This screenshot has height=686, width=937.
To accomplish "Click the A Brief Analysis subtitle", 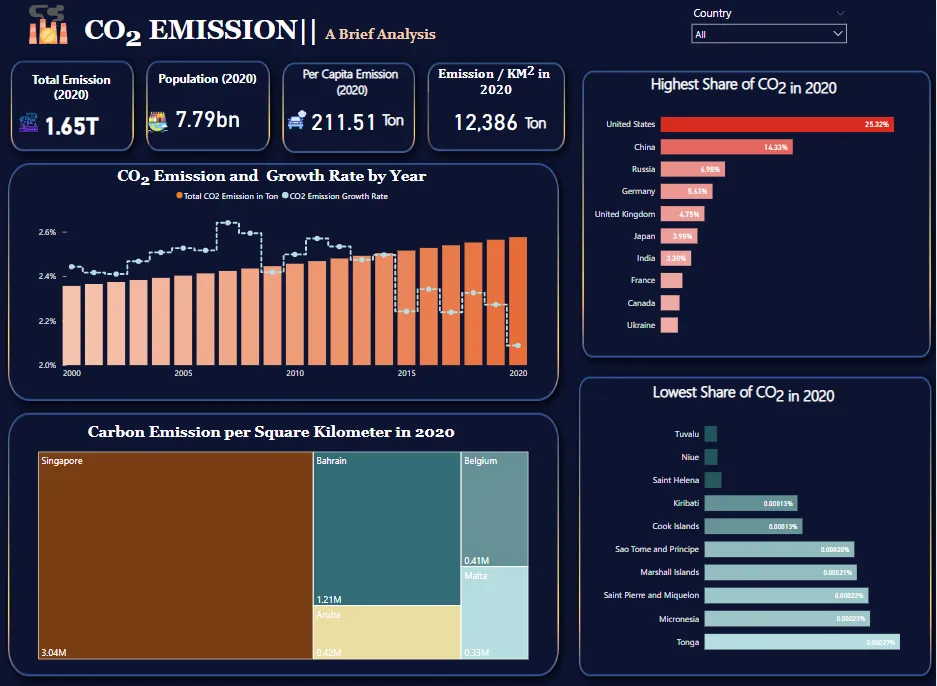I will tap(380, 34).
